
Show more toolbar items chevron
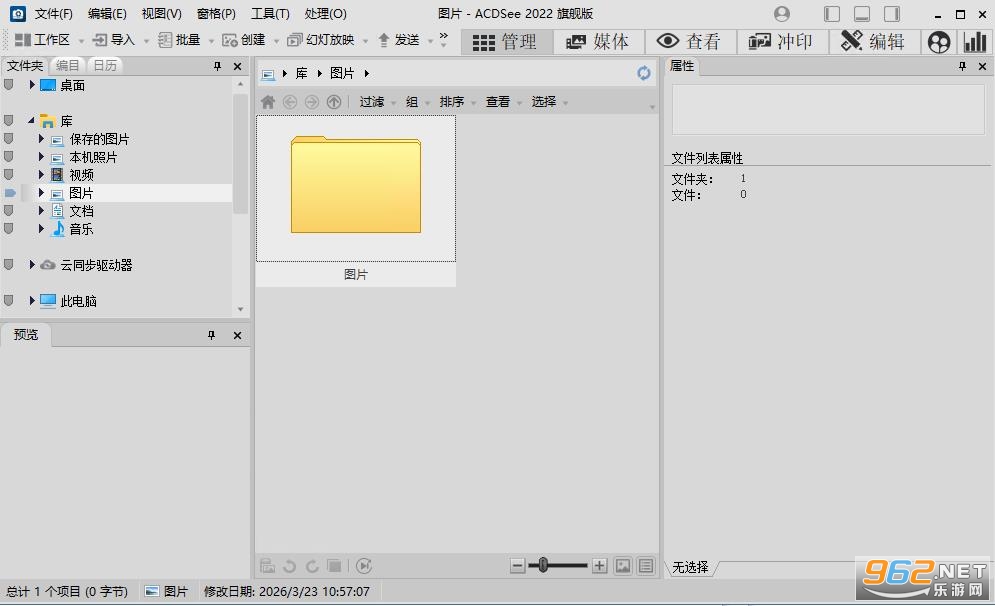coord(444,39)
